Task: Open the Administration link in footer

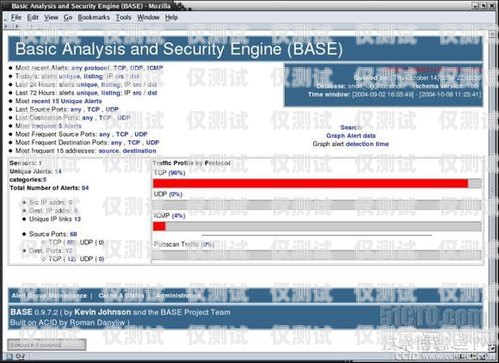Action: click(x=178, y=296)
